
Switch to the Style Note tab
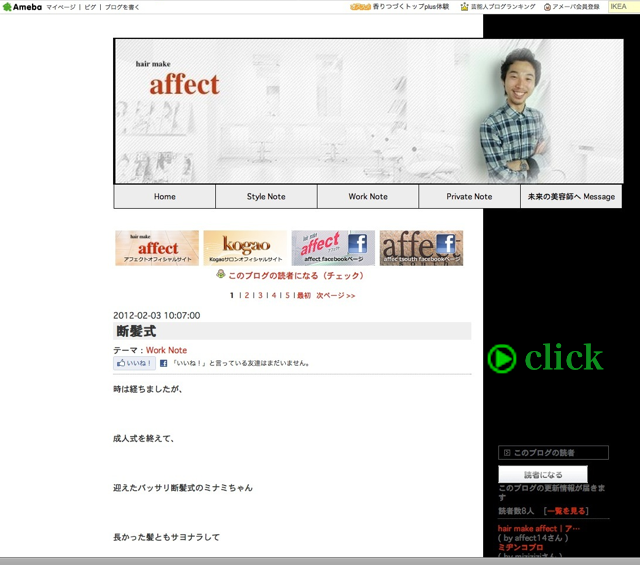coord(266,197)
